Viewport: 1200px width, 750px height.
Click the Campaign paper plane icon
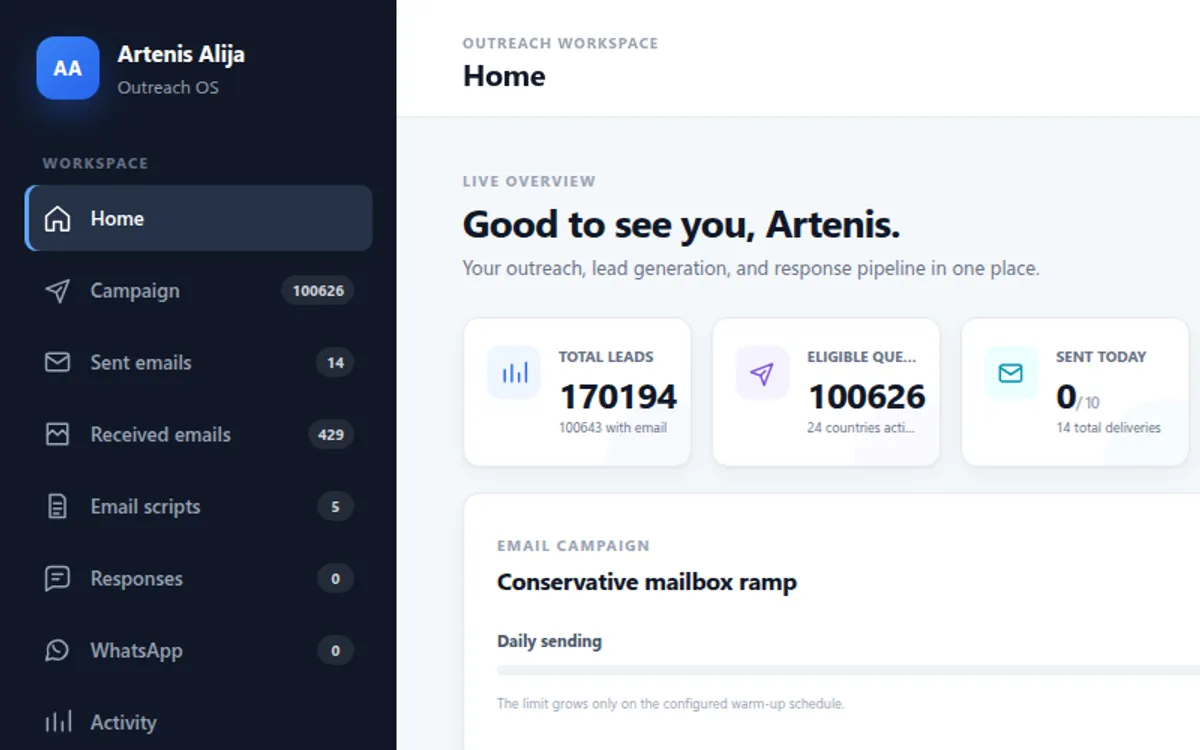58,291
